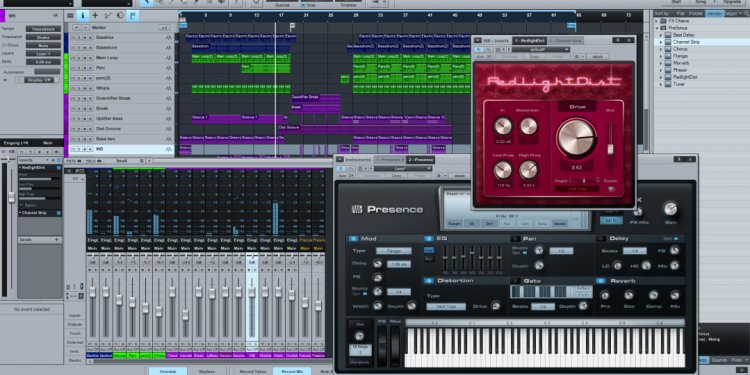Open the Files browser tab
750x375 pixels.
pyautogui.click(x=738, y=360)
